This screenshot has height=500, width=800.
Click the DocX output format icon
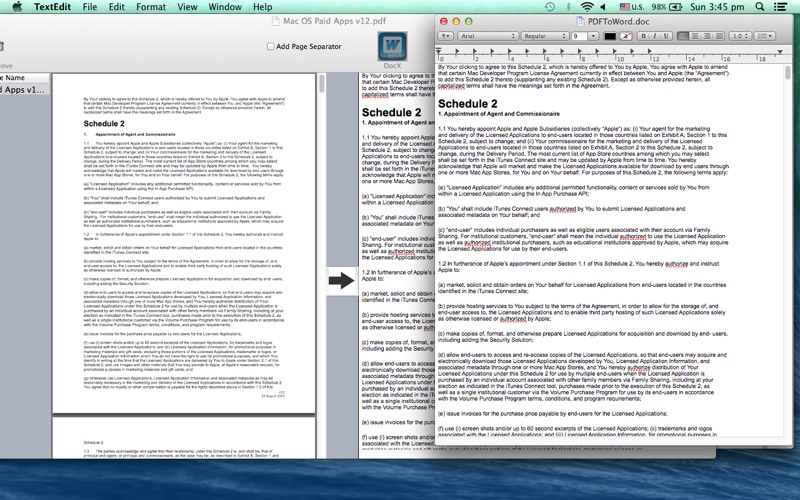(392, 46)
